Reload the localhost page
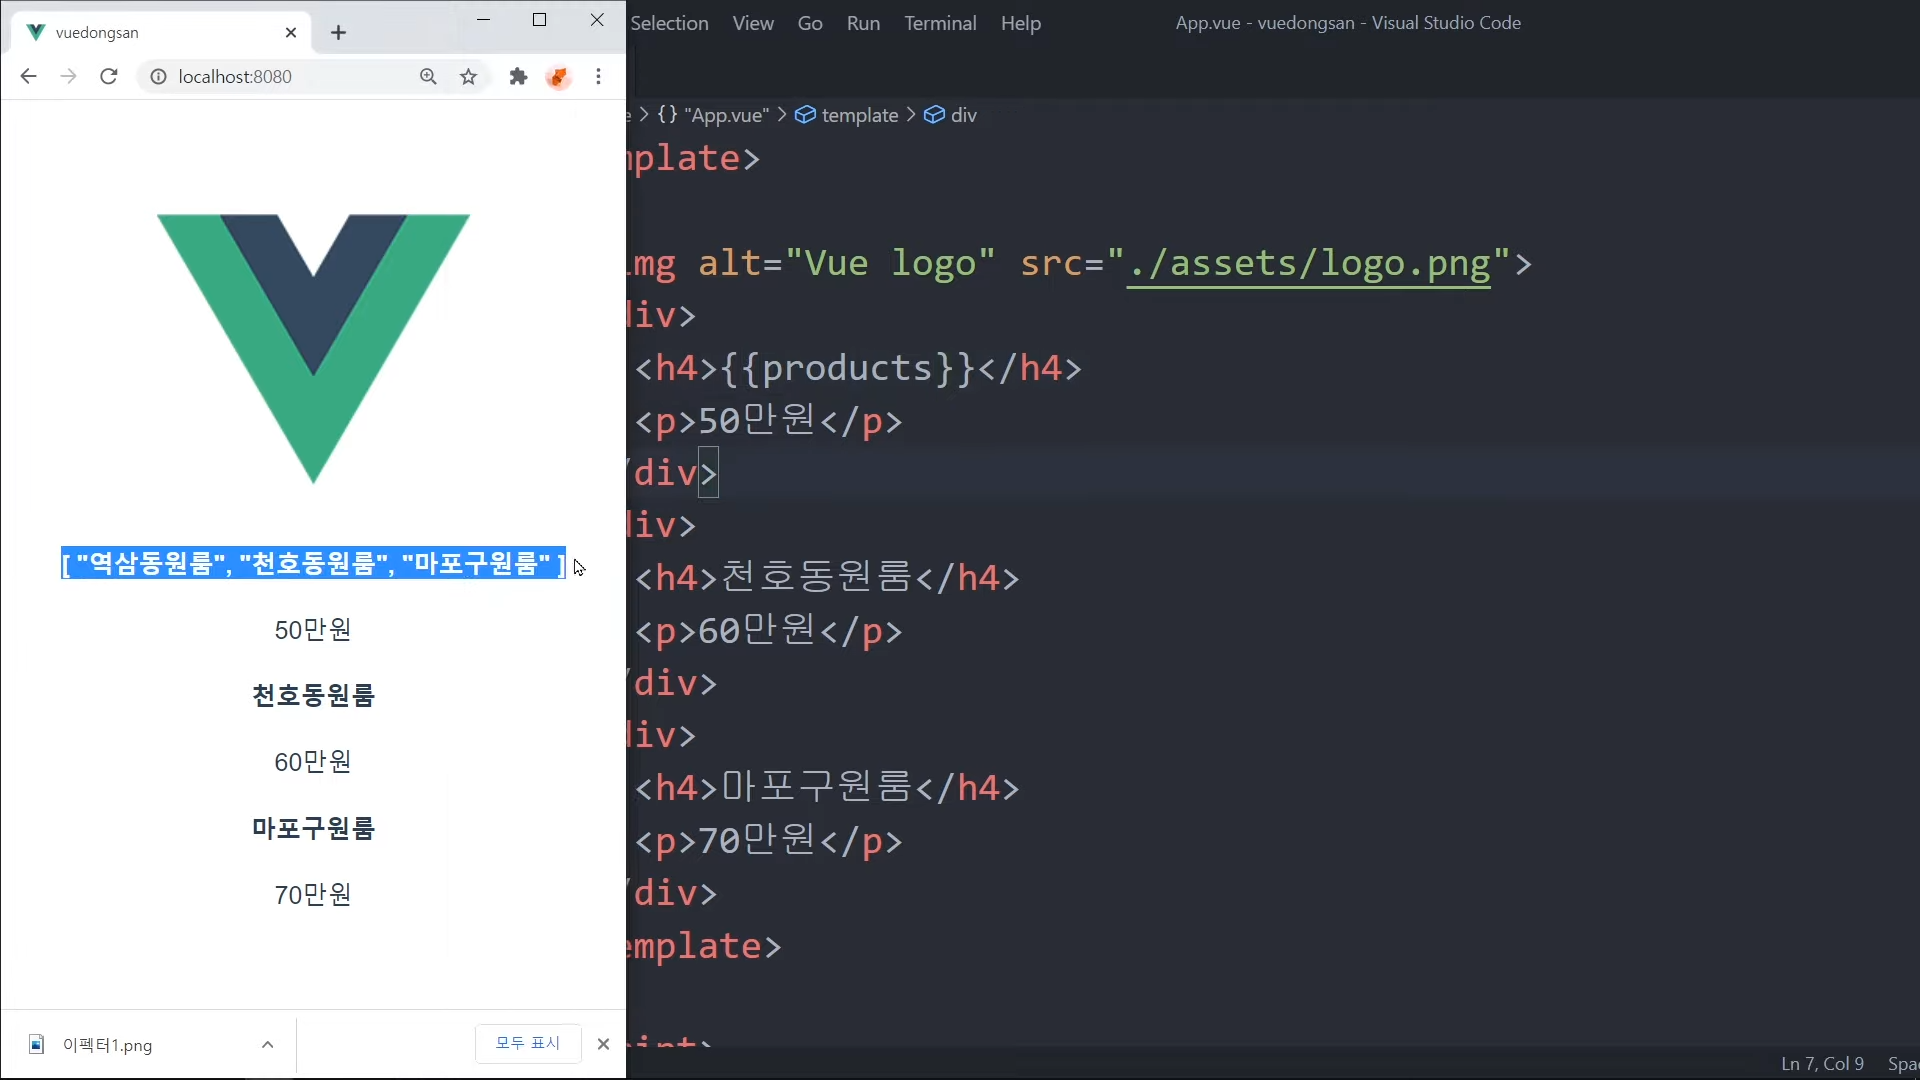The image size is (1920, 1080). pyautogui.click(x=109, y=77)
